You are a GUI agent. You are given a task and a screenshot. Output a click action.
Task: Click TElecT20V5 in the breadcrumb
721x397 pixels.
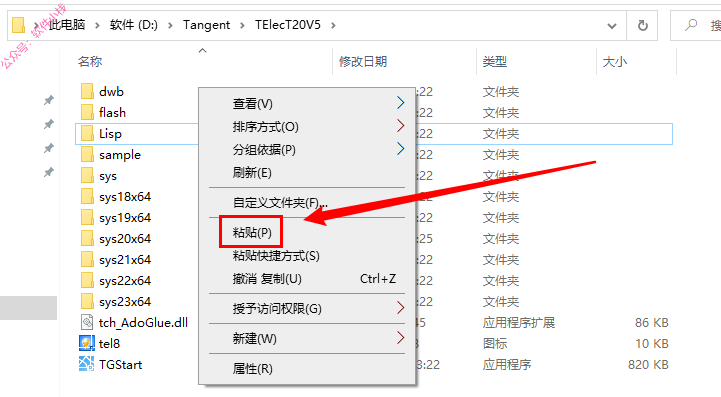(x=288, y=25)
